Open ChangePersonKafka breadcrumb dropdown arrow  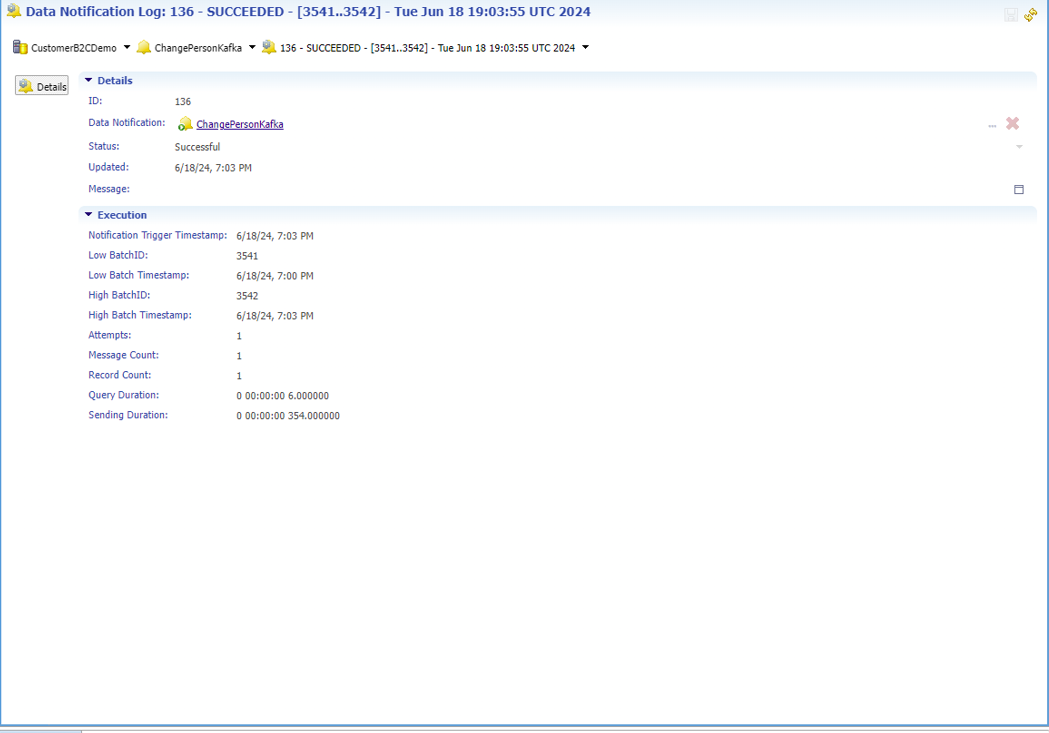pyautogui.click(x=252, y=47)
